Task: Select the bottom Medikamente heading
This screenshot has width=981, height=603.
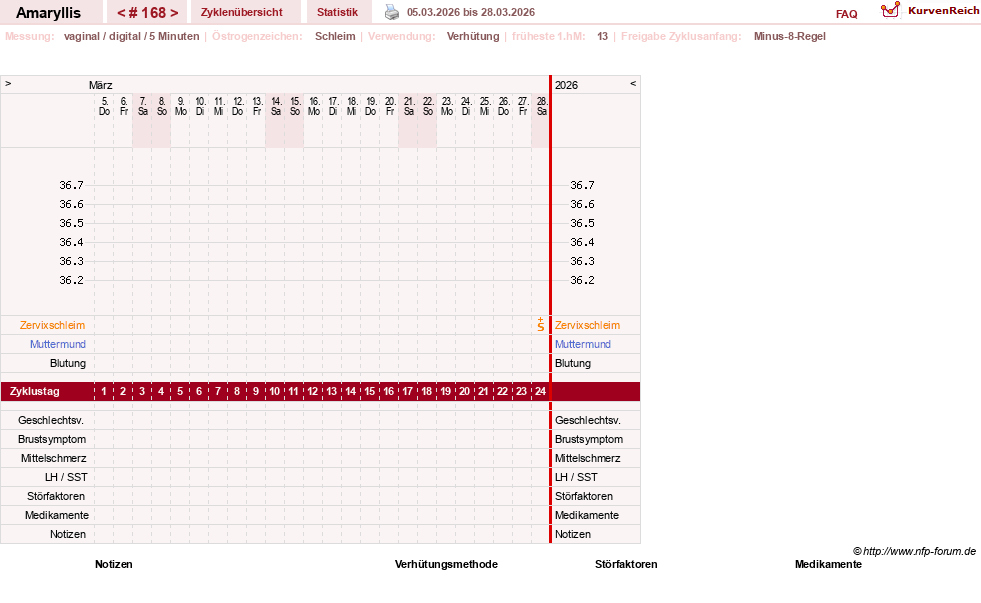Action: point(828,564)
